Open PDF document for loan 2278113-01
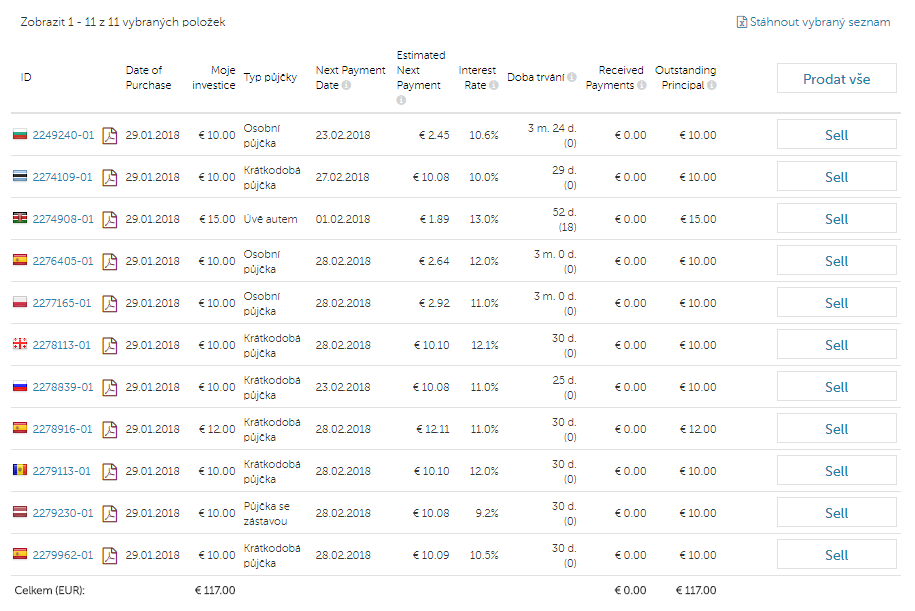Image resolution: width=915 pixels, height=611 pixels. point(110,345)
